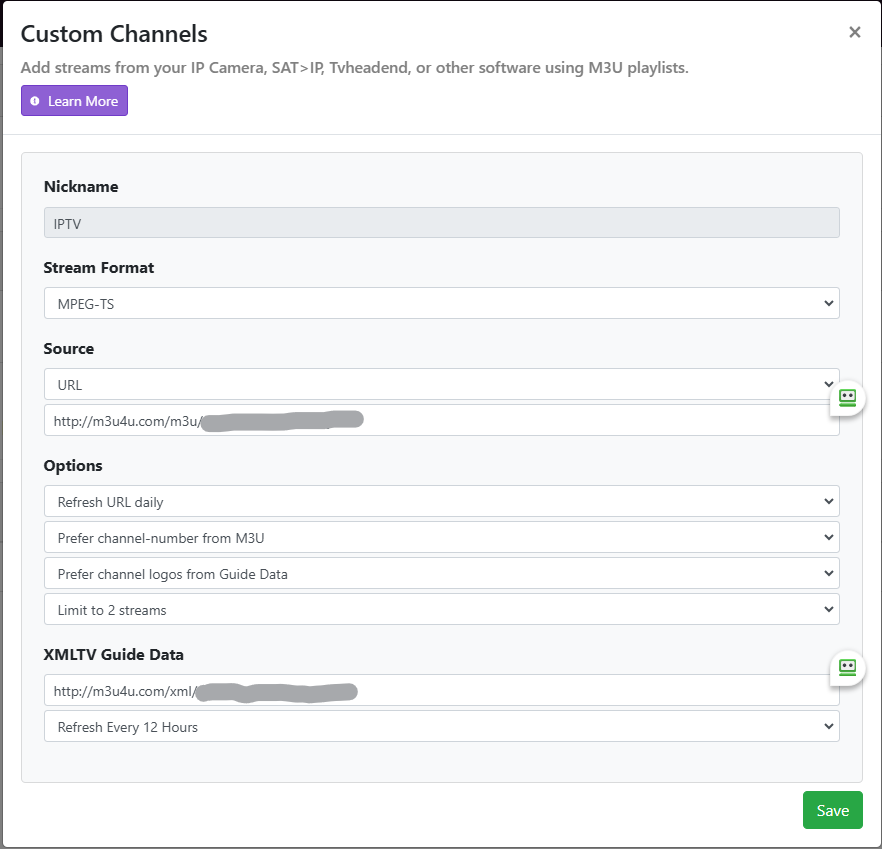Change the Prefer channel-number from M3U option
This screenshot has height=849, width=882.
(x=441, y=538)
